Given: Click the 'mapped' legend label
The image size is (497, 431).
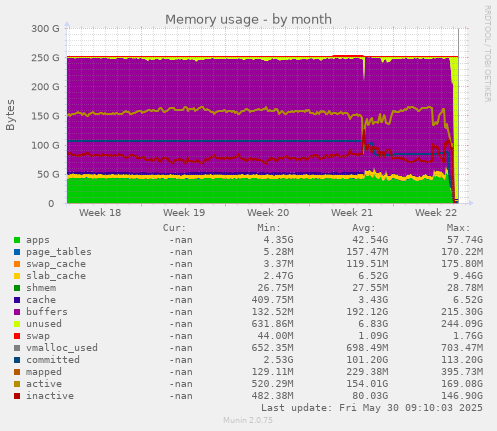Looking at the screenshot, I should 44,372.
